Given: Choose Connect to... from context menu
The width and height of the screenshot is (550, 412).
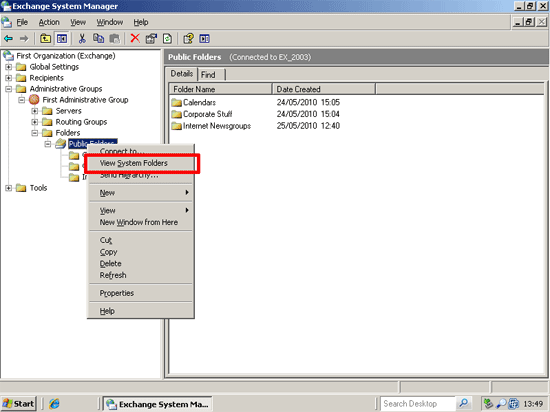Looking at the screenshot, I should pos(141,151).
